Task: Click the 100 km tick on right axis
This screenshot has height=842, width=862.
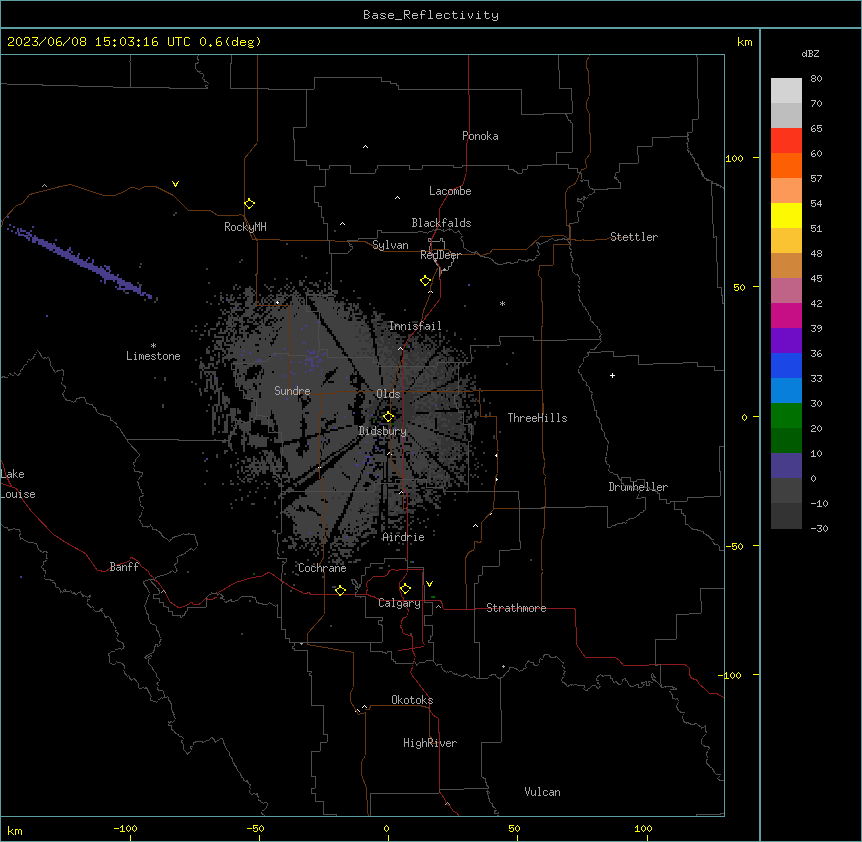Action: tap(734, 158)
